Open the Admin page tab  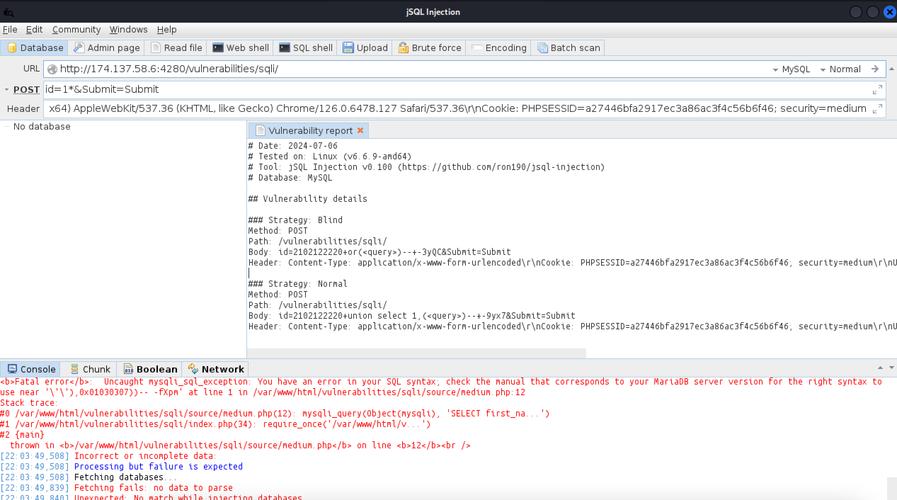[107, 48]
